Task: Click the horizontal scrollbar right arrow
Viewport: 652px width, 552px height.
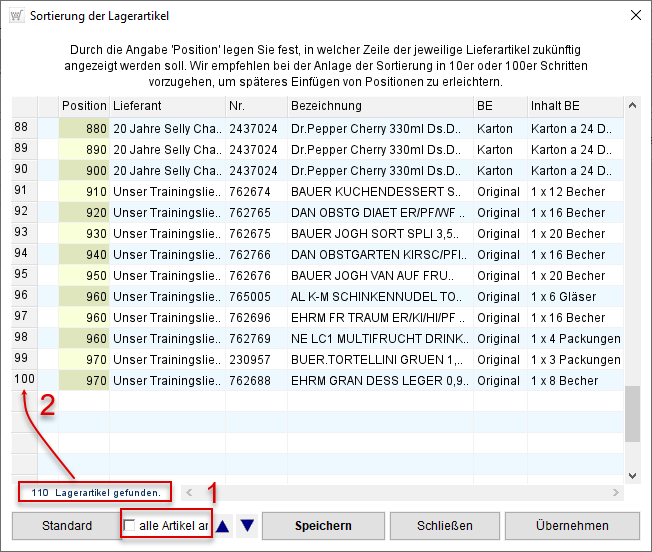Action: pos(616,492)
